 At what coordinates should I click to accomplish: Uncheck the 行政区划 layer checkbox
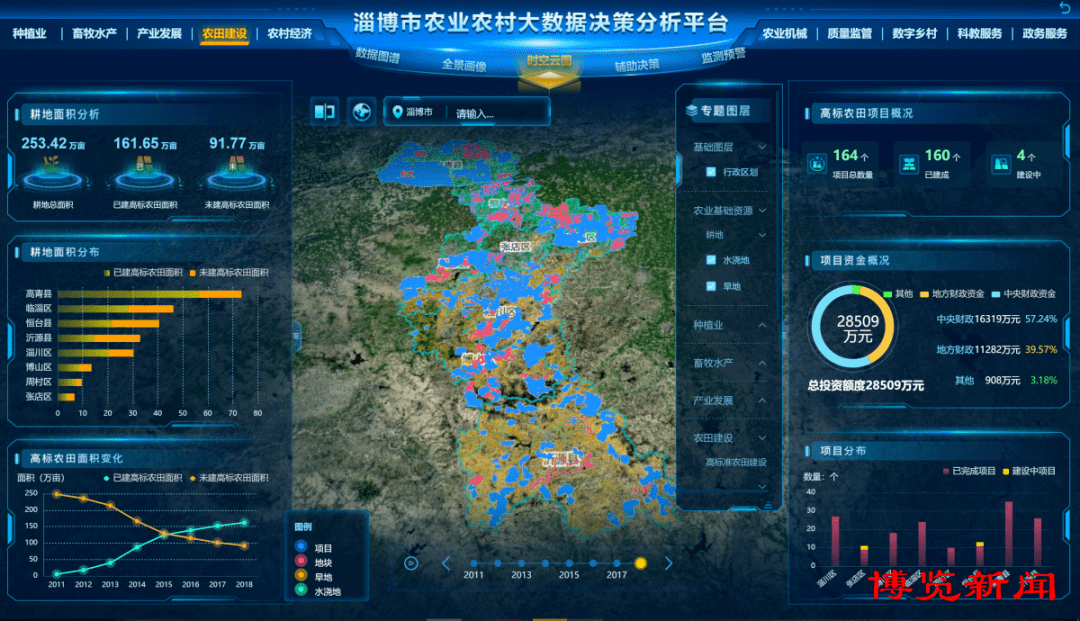tap(710, 172)
